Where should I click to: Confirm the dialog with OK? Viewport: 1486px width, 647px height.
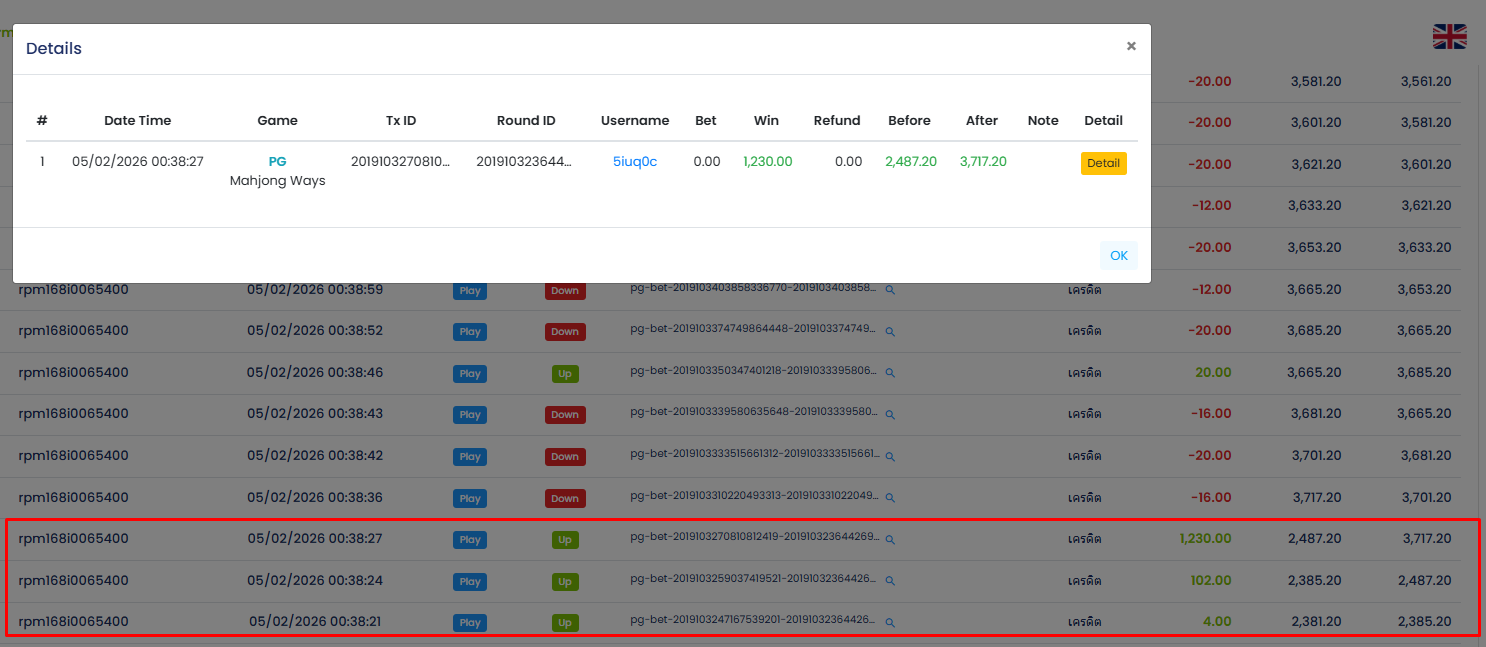(x=1118, y=256)
